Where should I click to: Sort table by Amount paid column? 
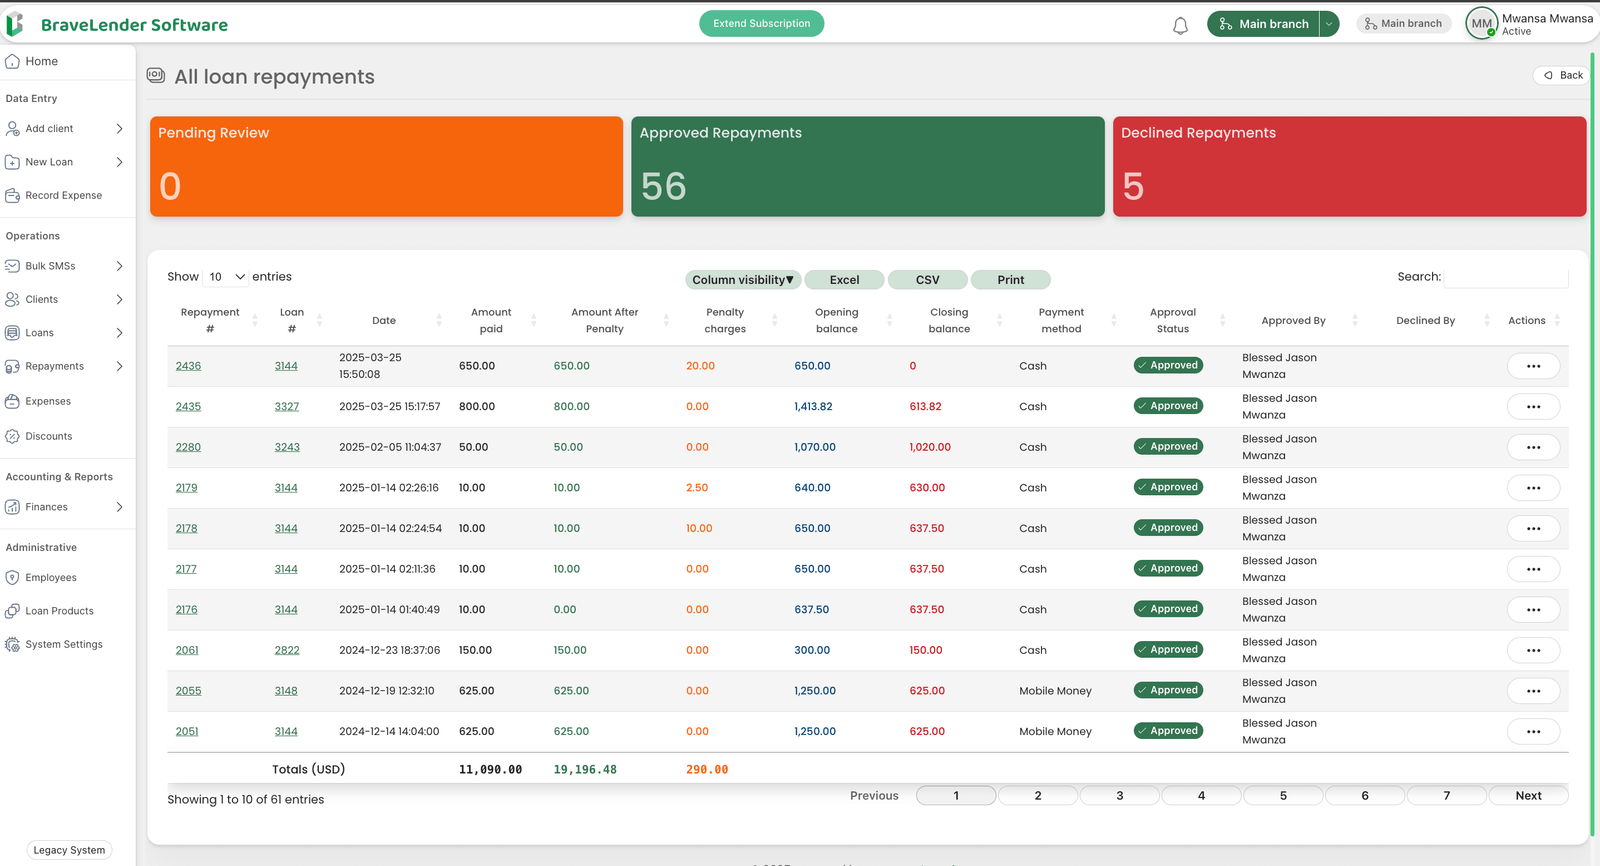click(x=491, y=321)
